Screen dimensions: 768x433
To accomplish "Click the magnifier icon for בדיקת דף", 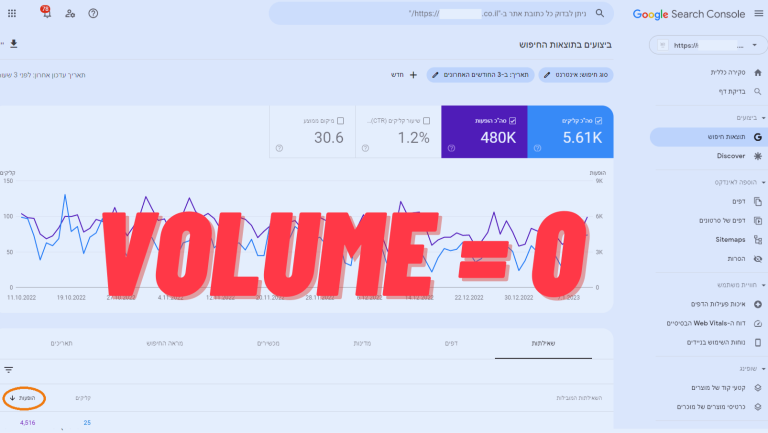I will tap(758, 92).
